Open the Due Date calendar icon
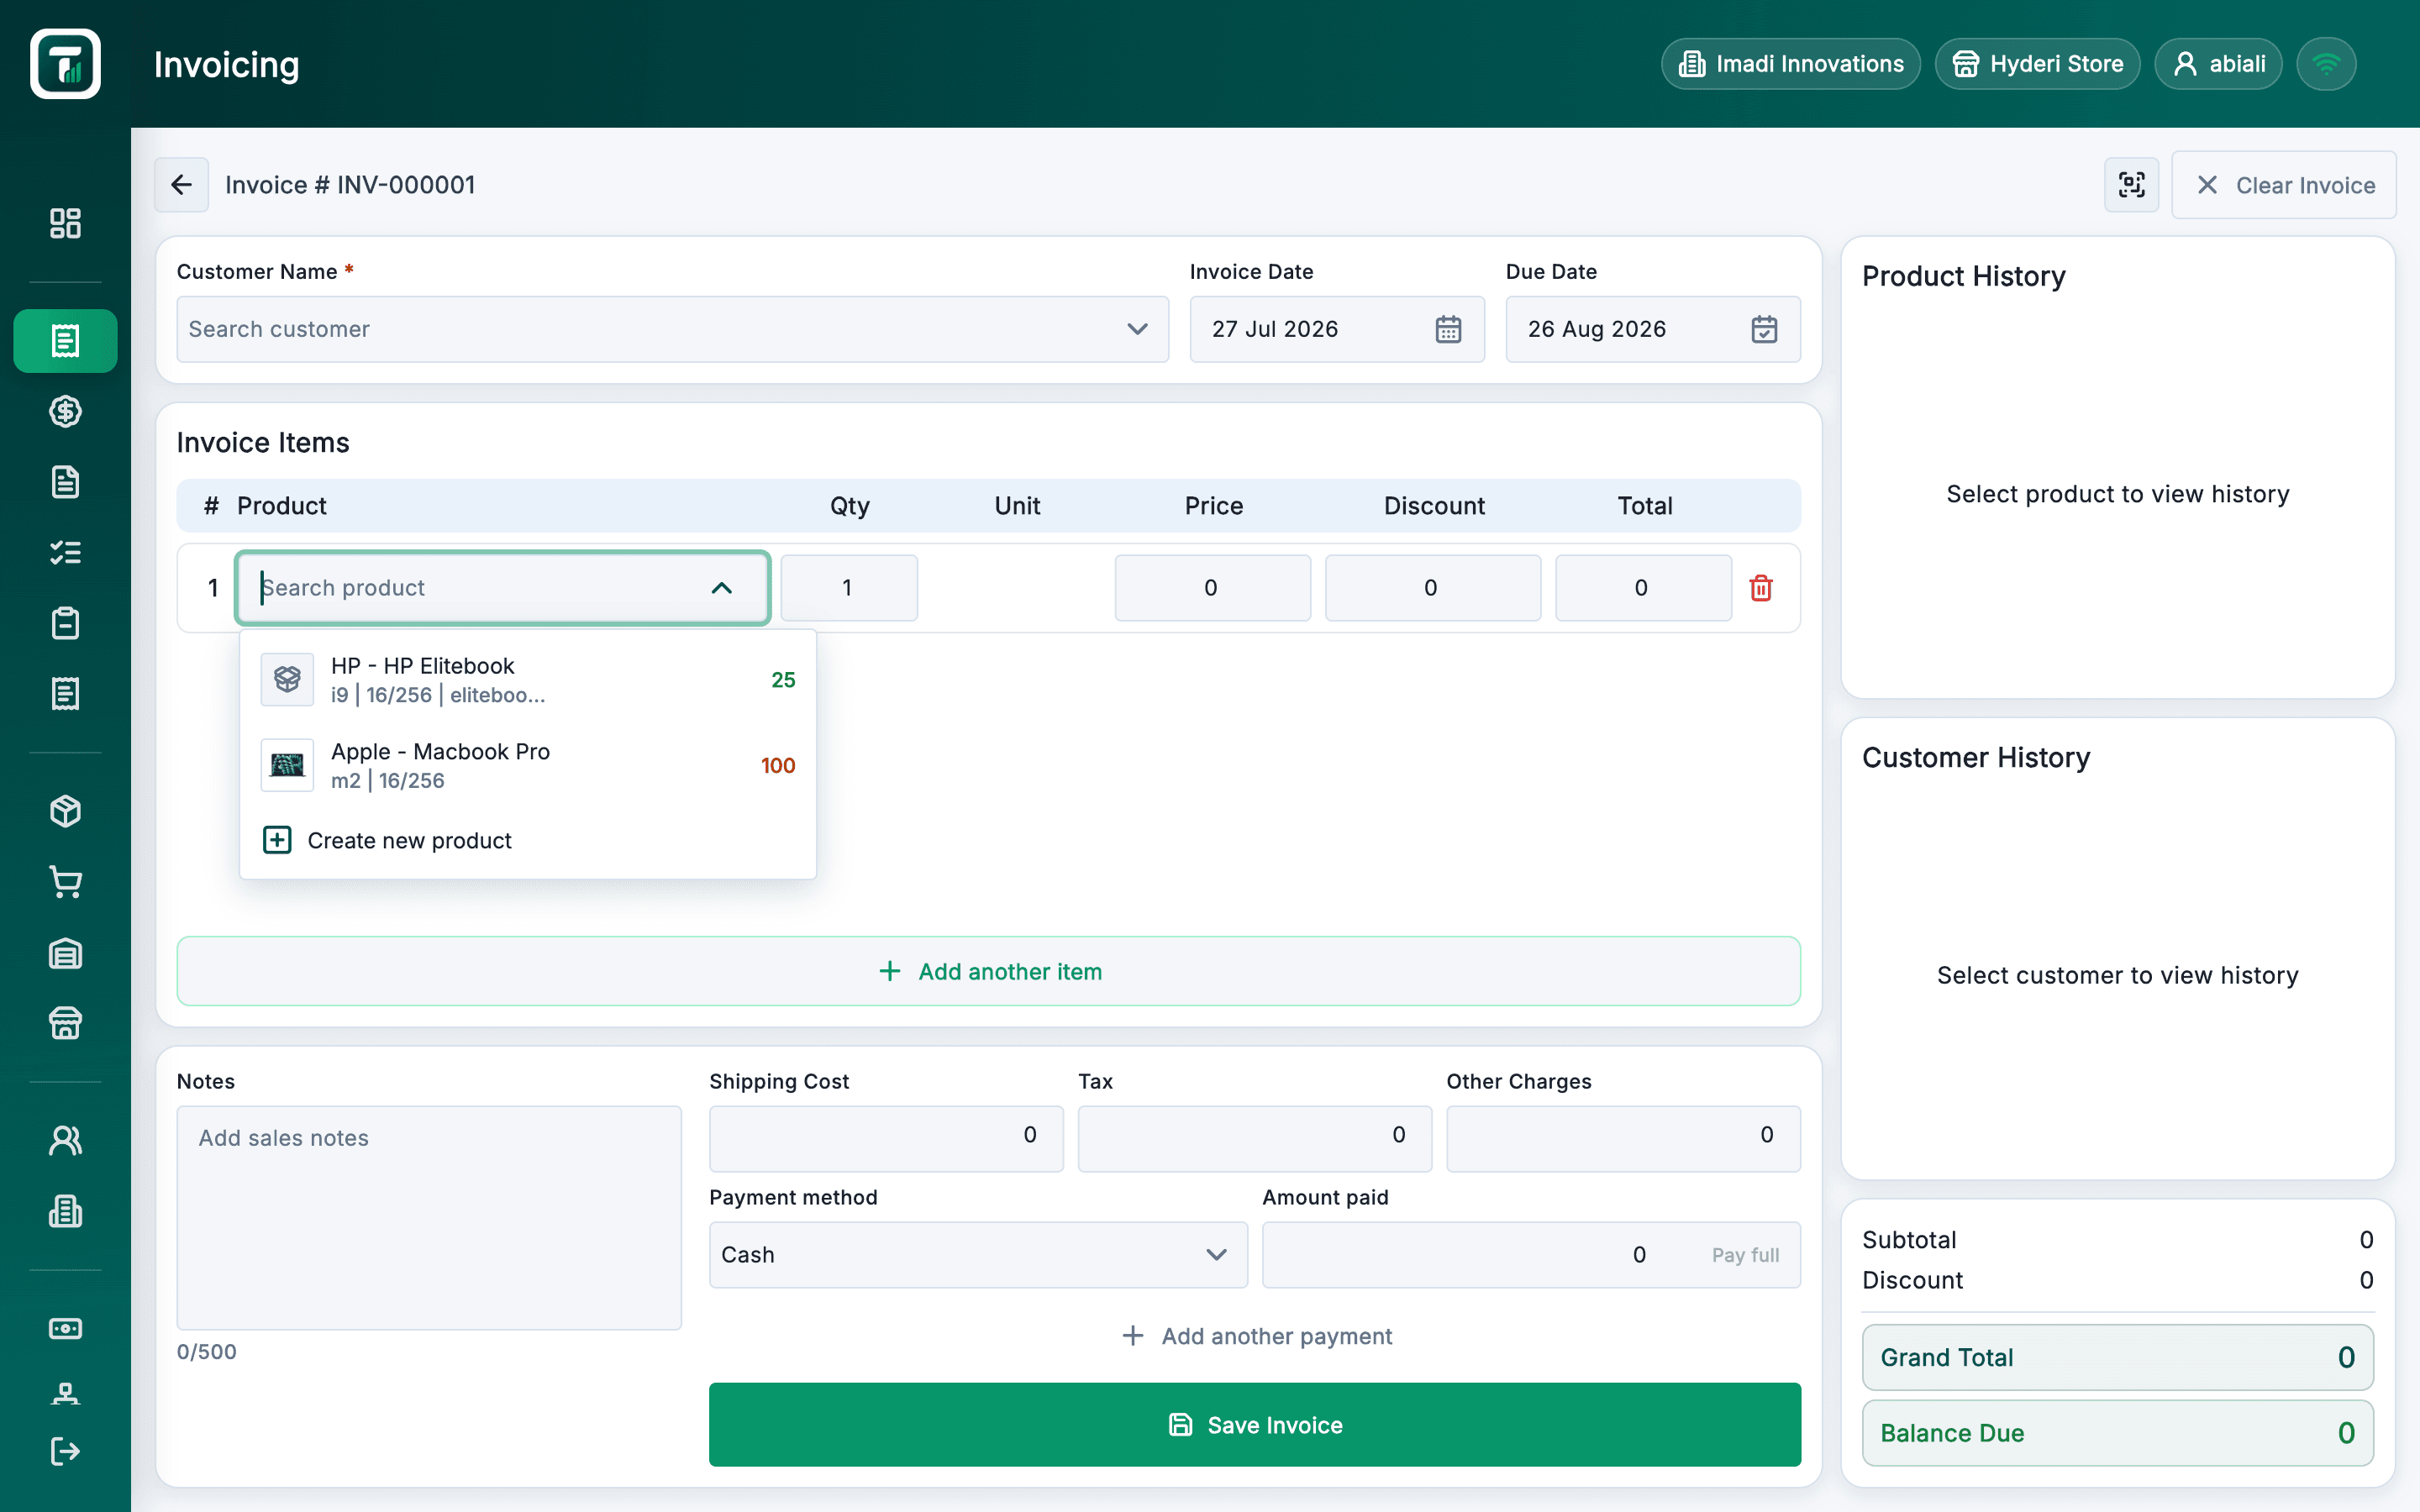The height and width of the screenshot is (1512, 2420). (1764, 329)
